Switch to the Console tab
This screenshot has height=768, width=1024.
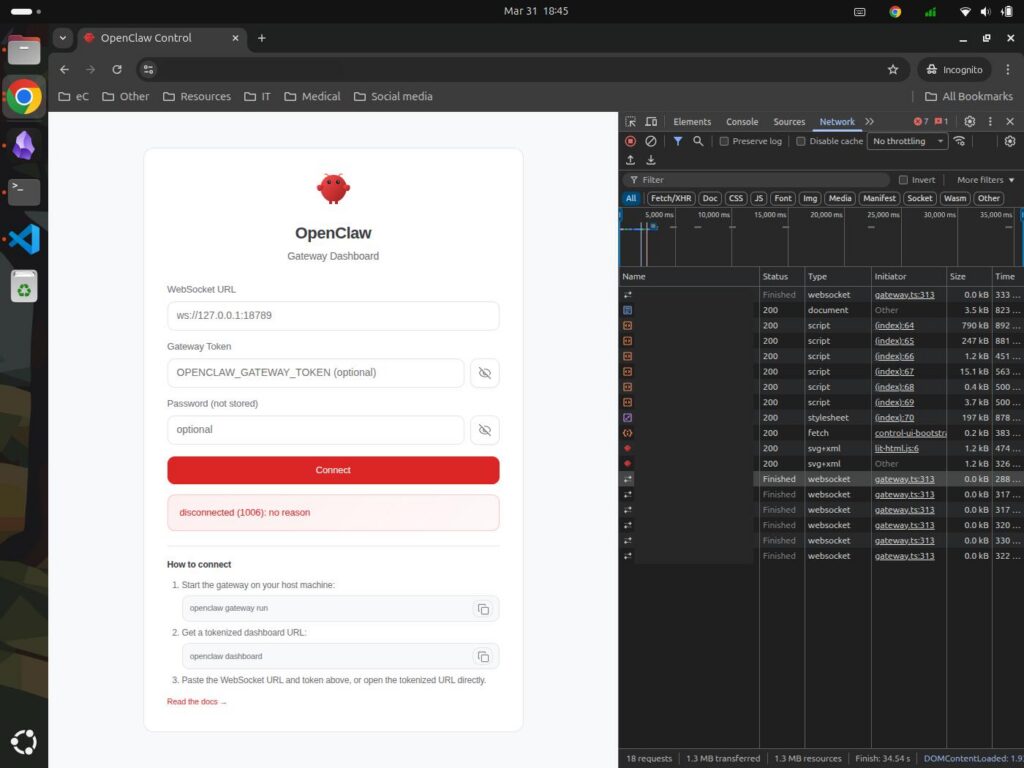741,121
